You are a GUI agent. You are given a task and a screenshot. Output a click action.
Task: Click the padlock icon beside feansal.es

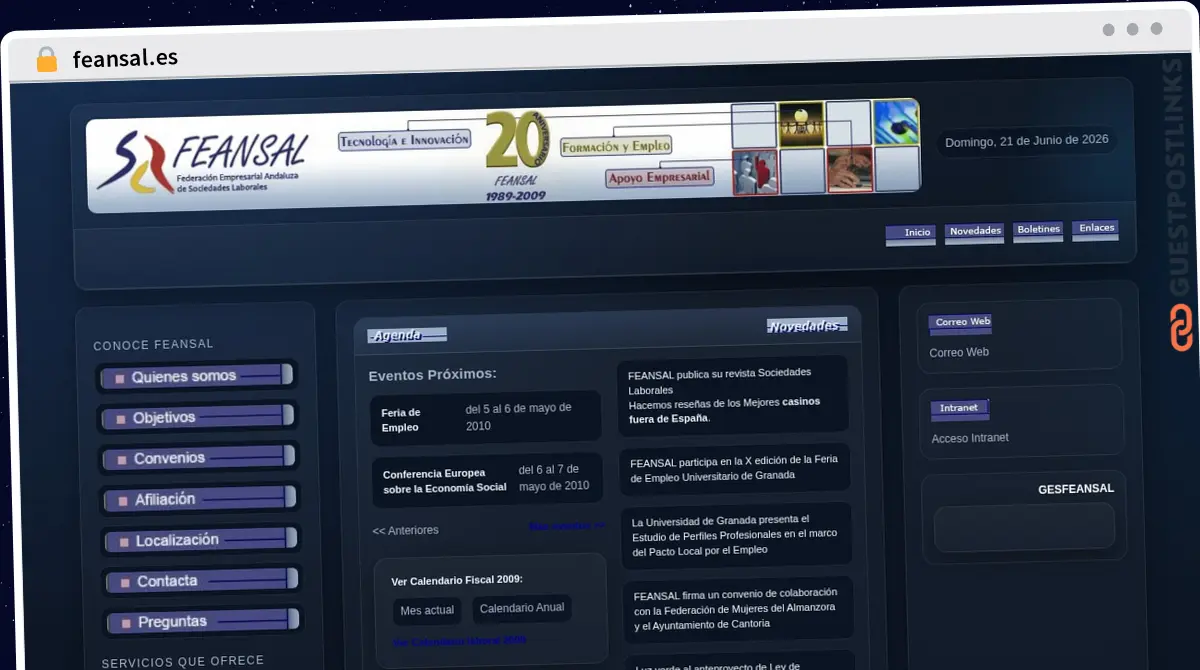46,59
